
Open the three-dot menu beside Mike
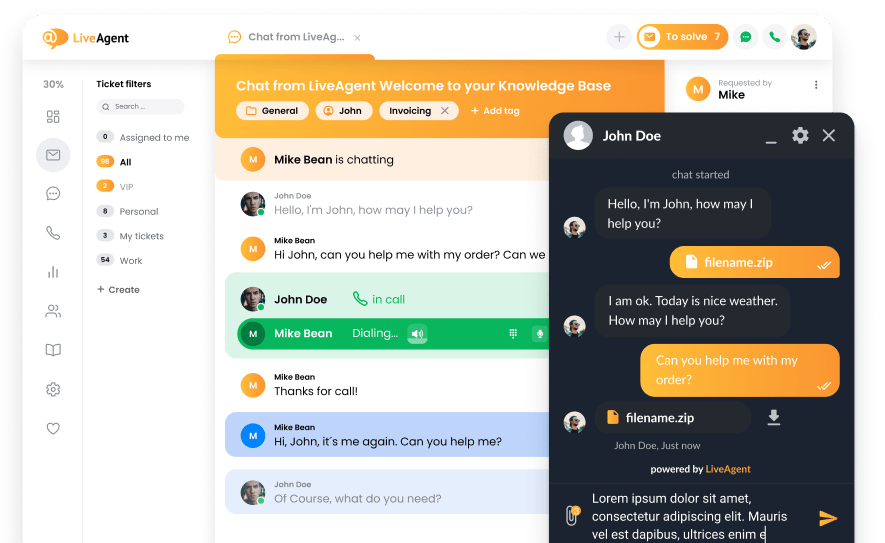[x=816, y=85]
